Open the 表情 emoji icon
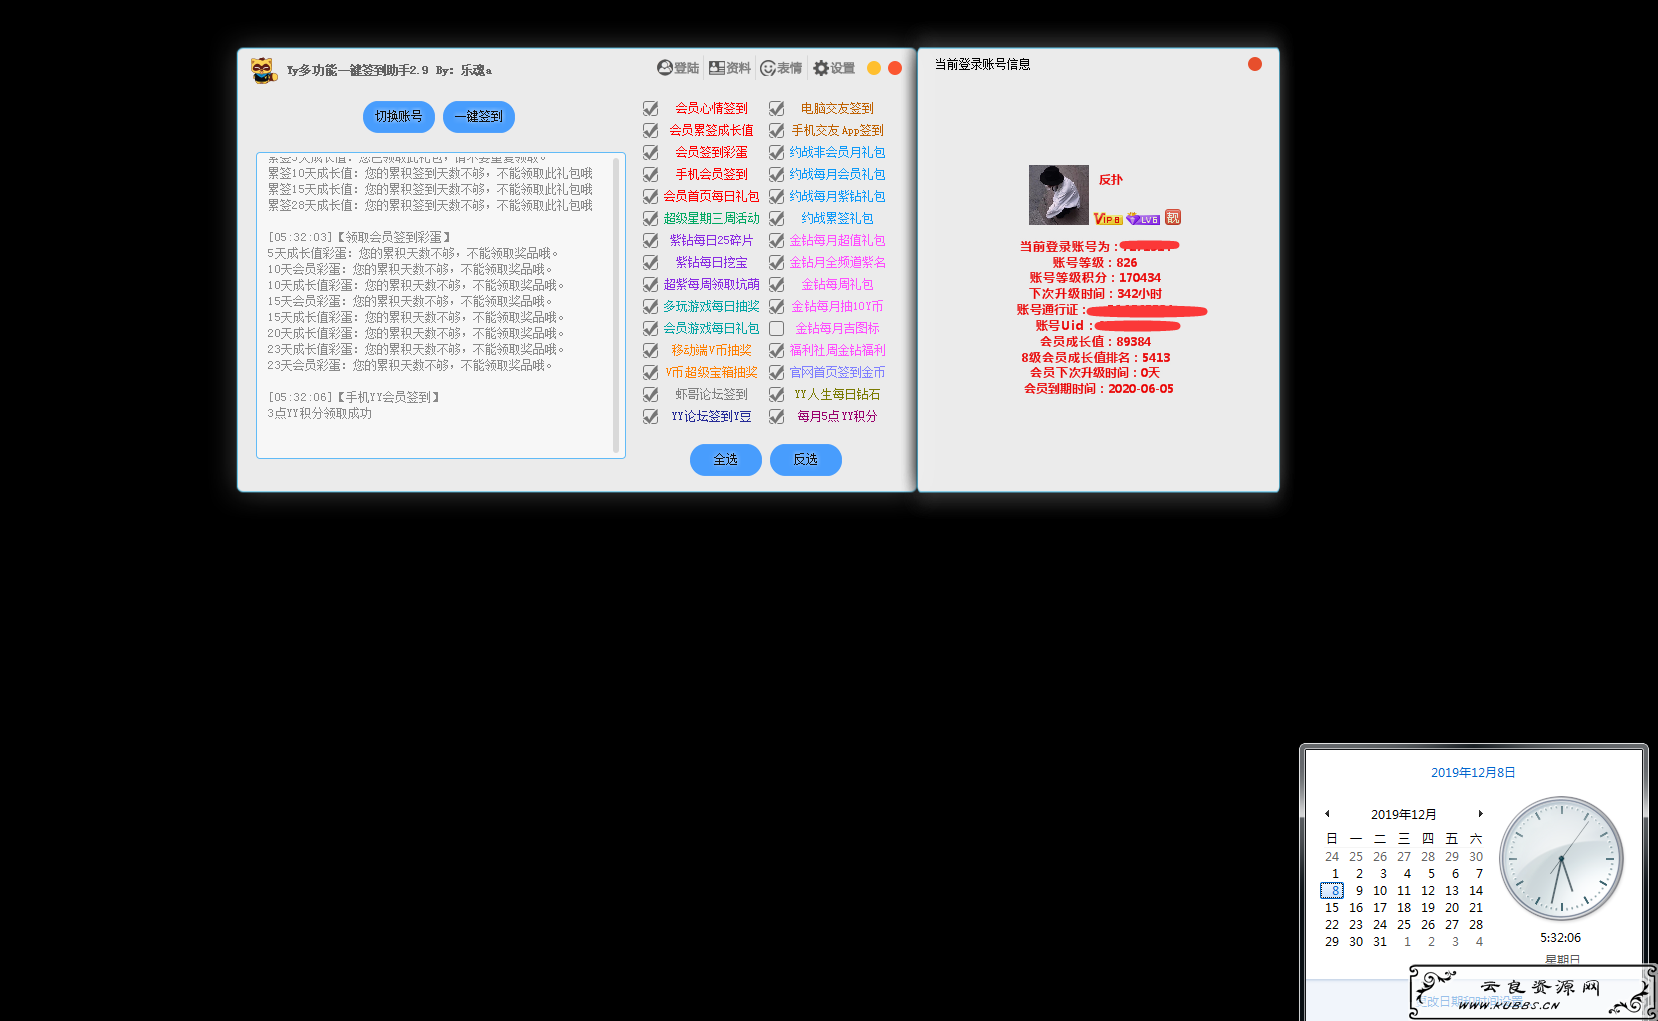 click(781, 68)
